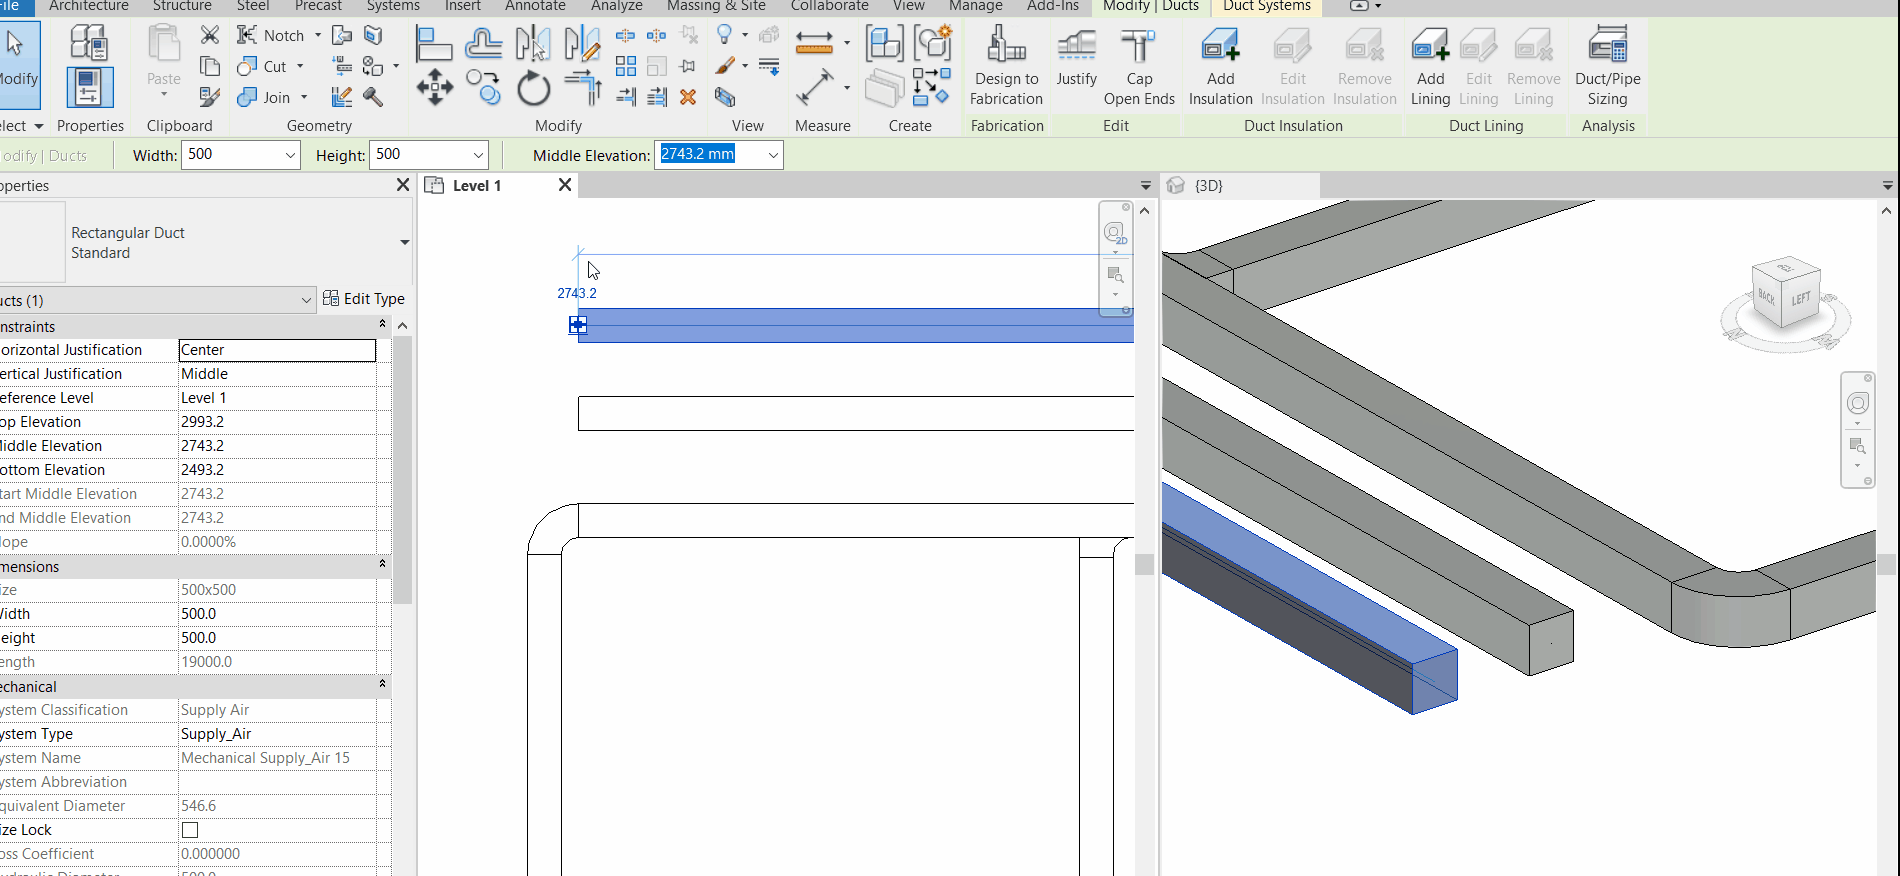The height and width of the screenshot is (876, 1900).
Task: Select the Rotate tool
Action: (x=533, y=88)
